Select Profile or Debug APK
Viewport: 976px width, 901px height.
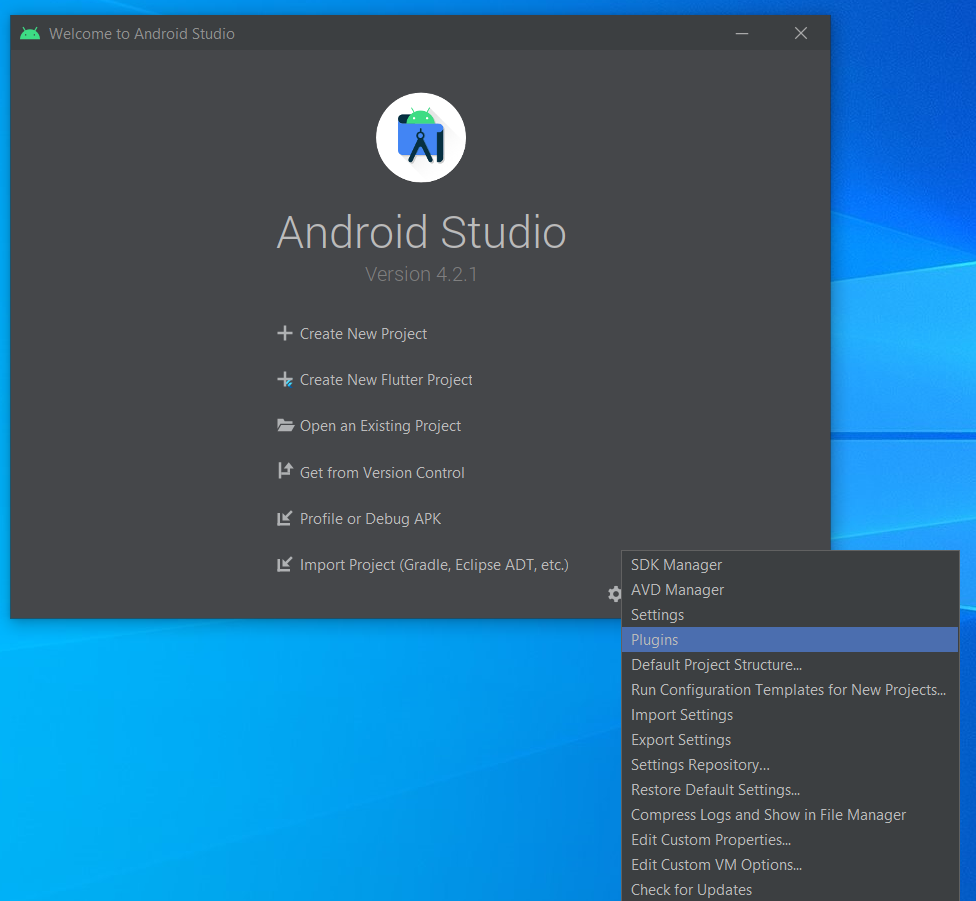point(370,519)
